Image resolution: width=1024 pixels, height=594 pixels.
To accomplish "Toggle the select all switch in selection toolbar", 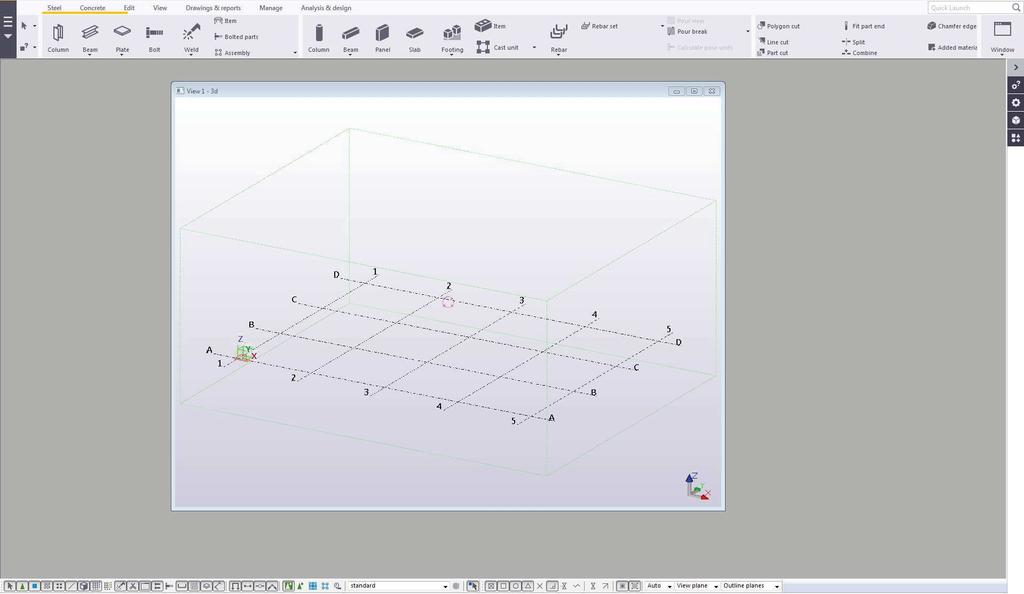I will [x=10, y=586].
